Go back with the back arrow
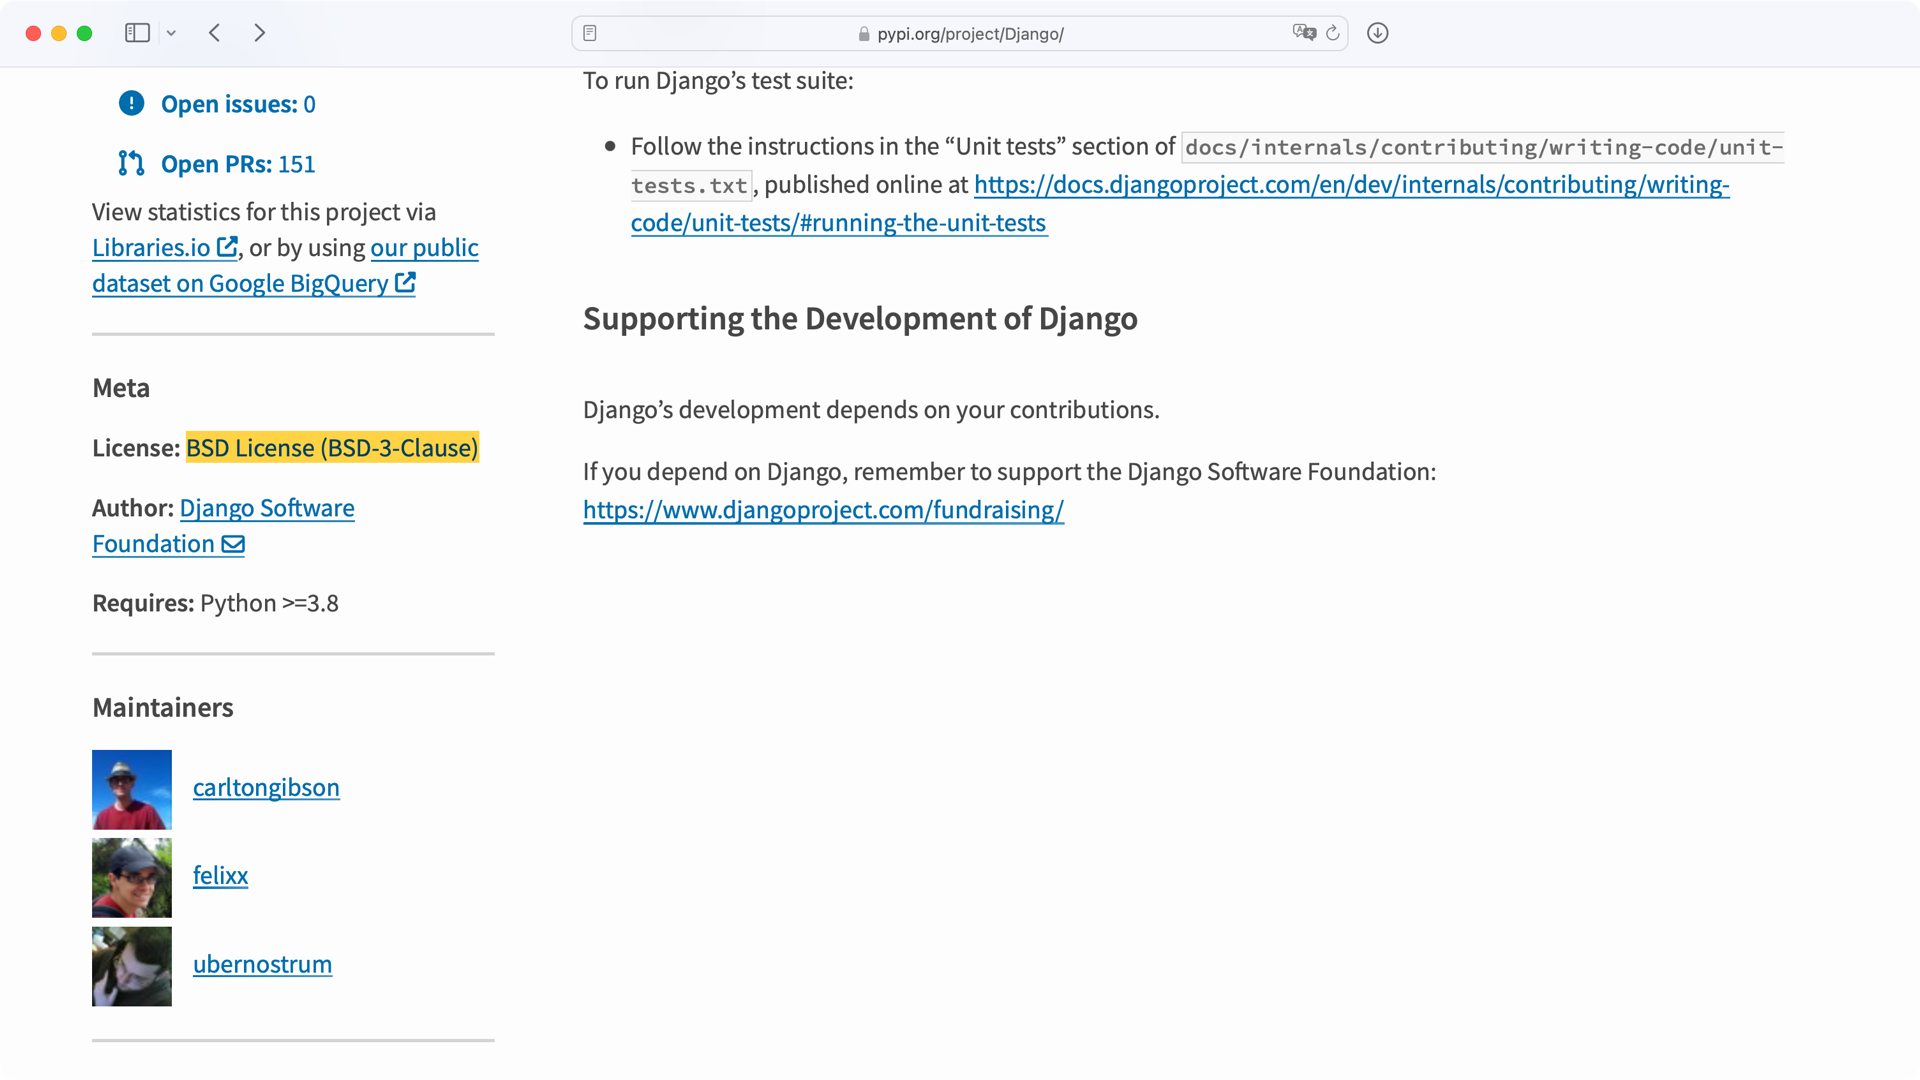 [x=214, y=33]
